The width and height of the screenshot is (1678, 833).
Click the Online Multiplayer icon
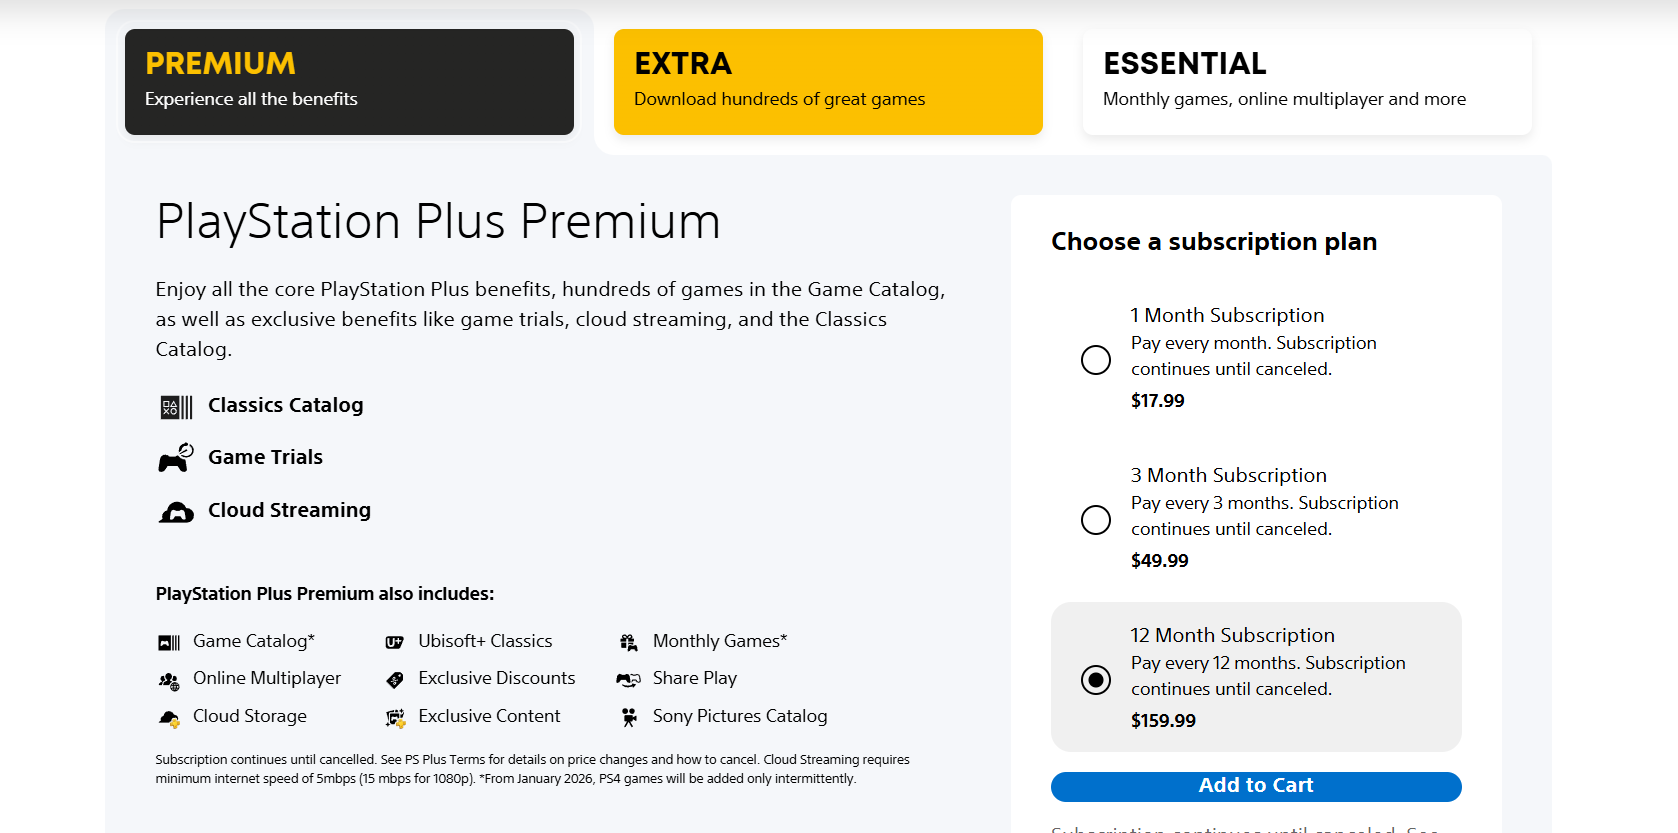pos(169,680)
